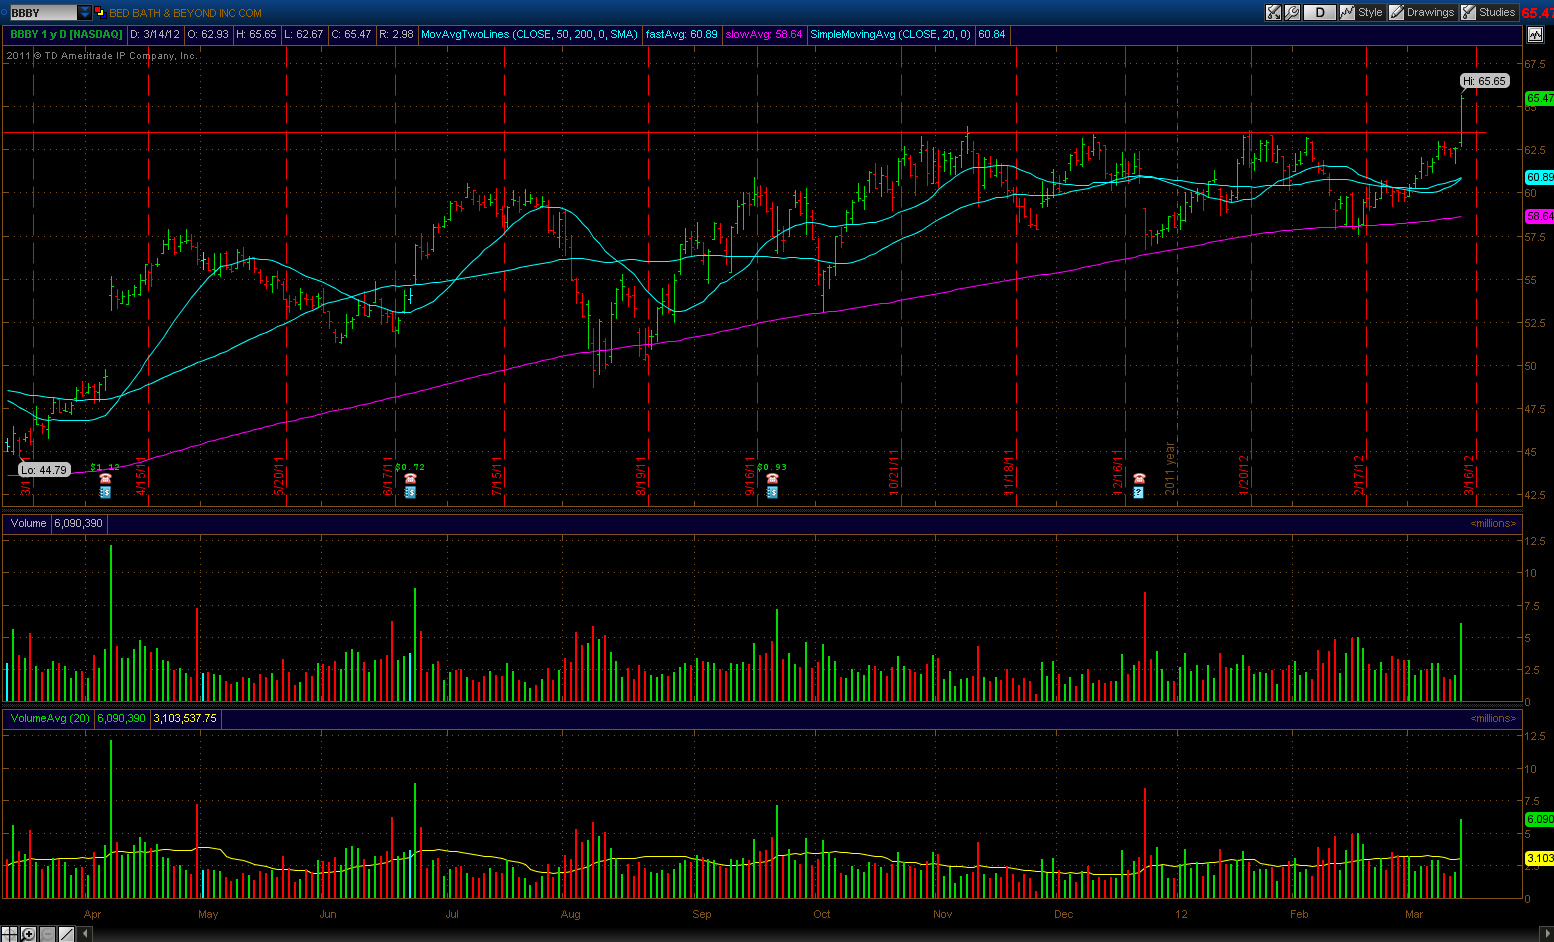Click the quick study flask icon
Viewport: 1554px width, 942px height.
1273,12
